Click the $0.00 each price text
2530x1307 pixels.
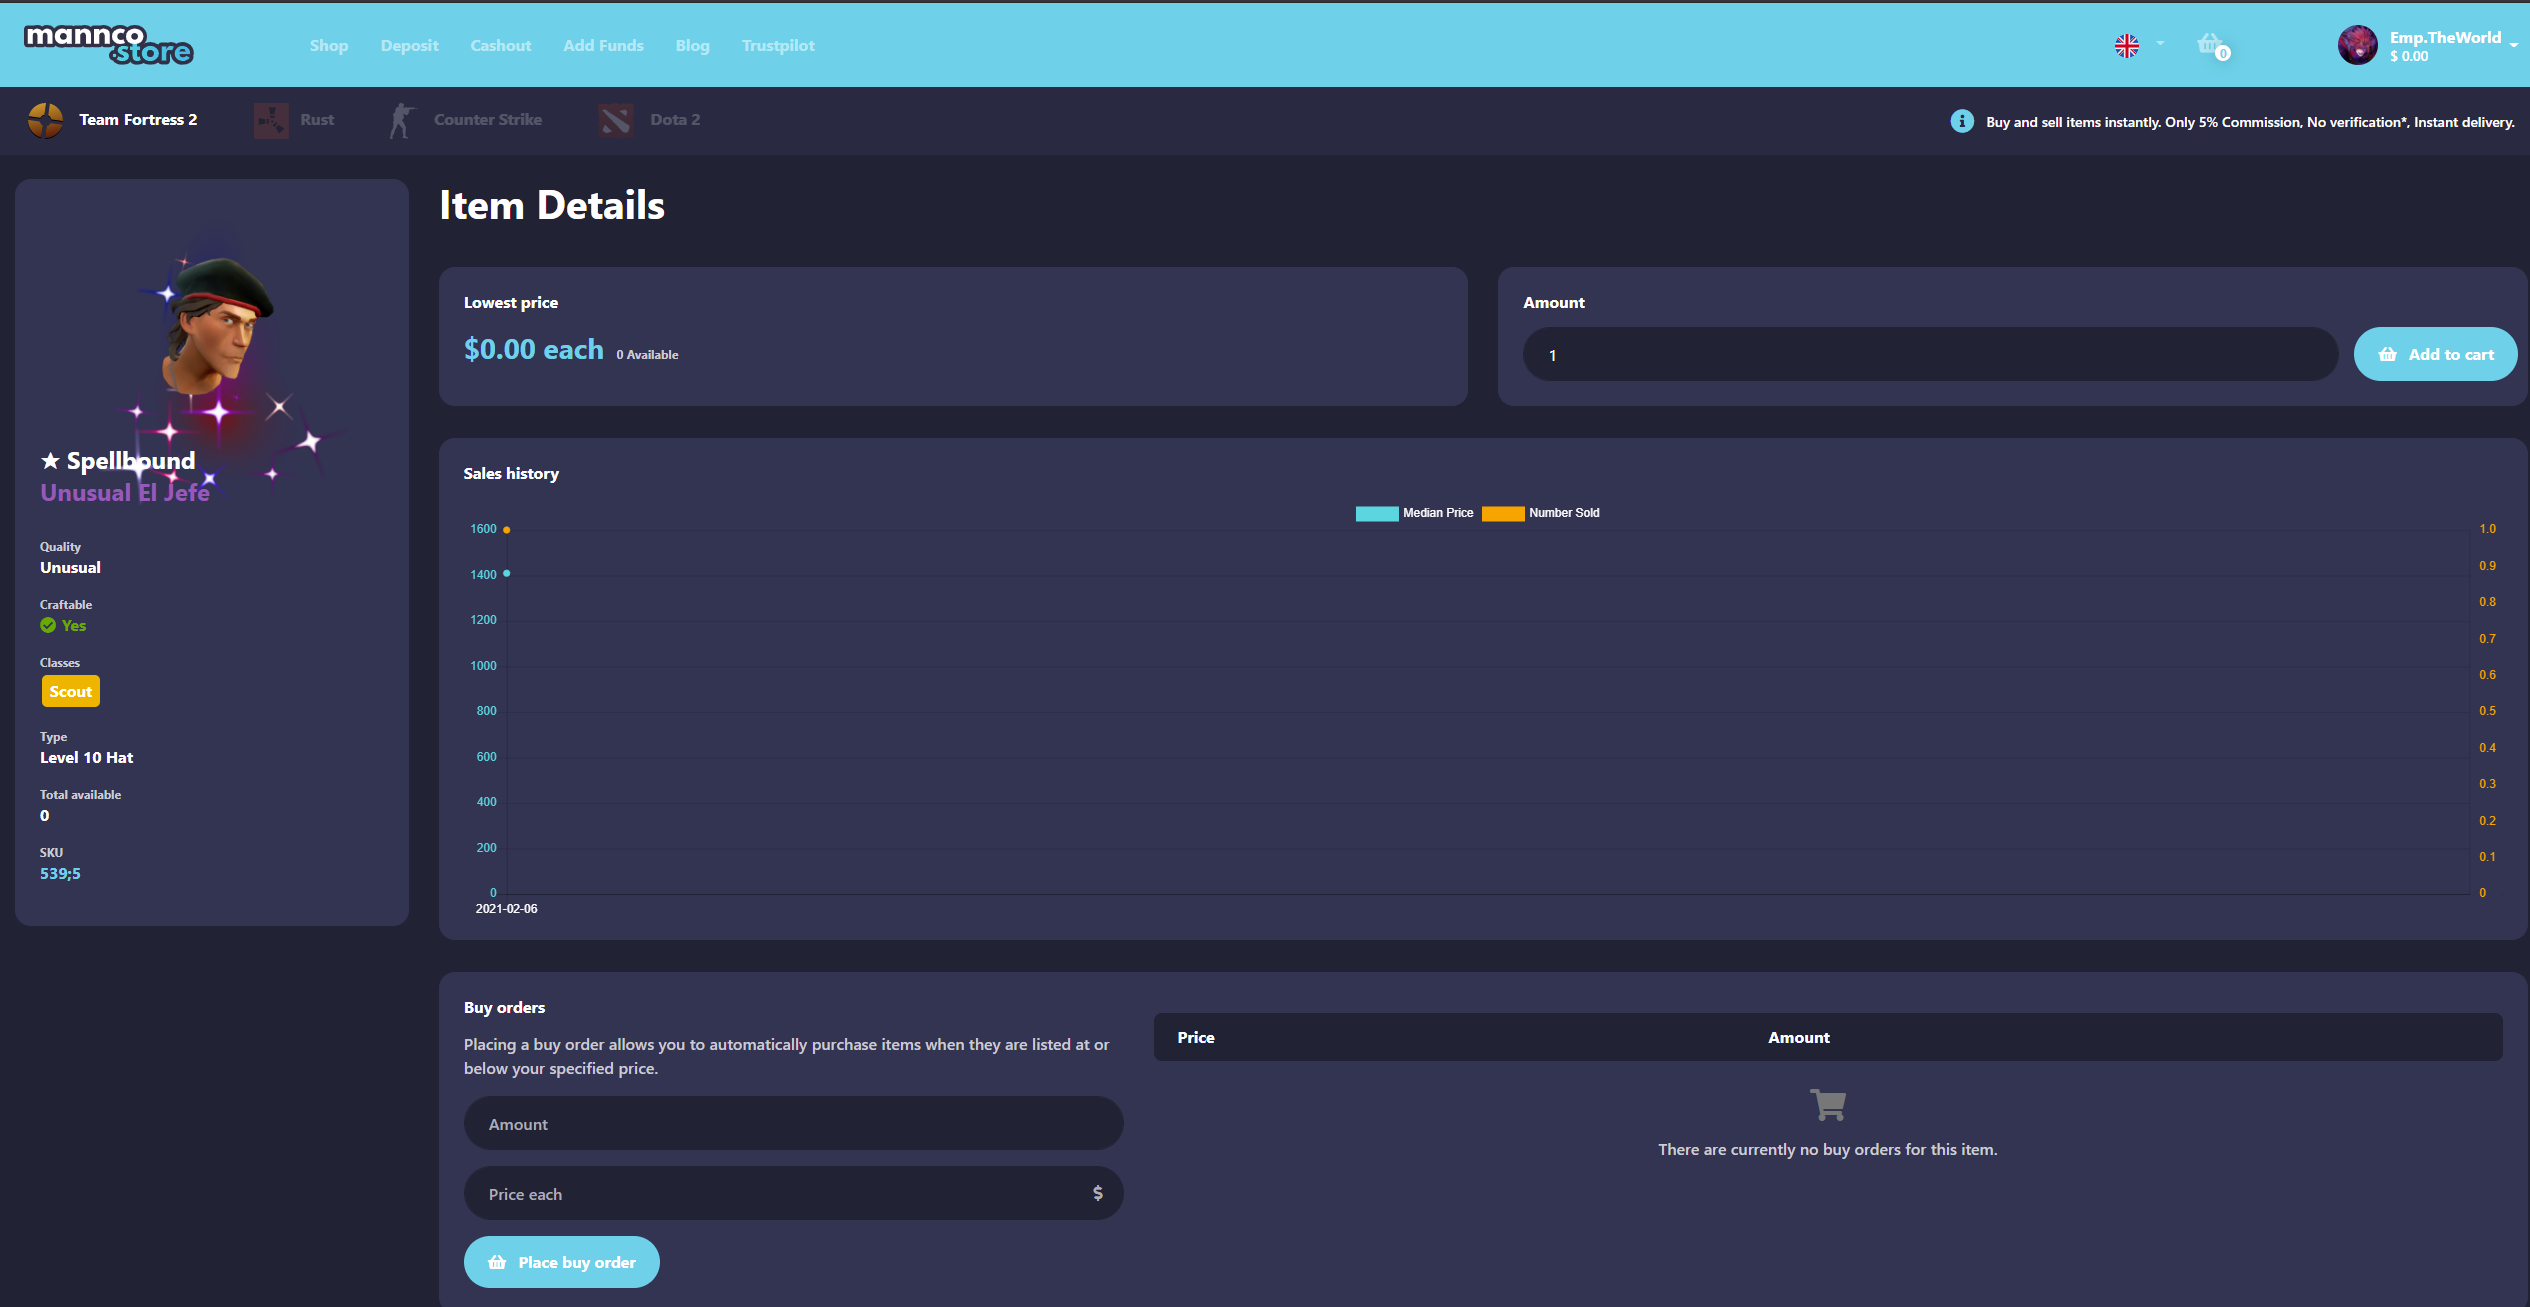534,350
